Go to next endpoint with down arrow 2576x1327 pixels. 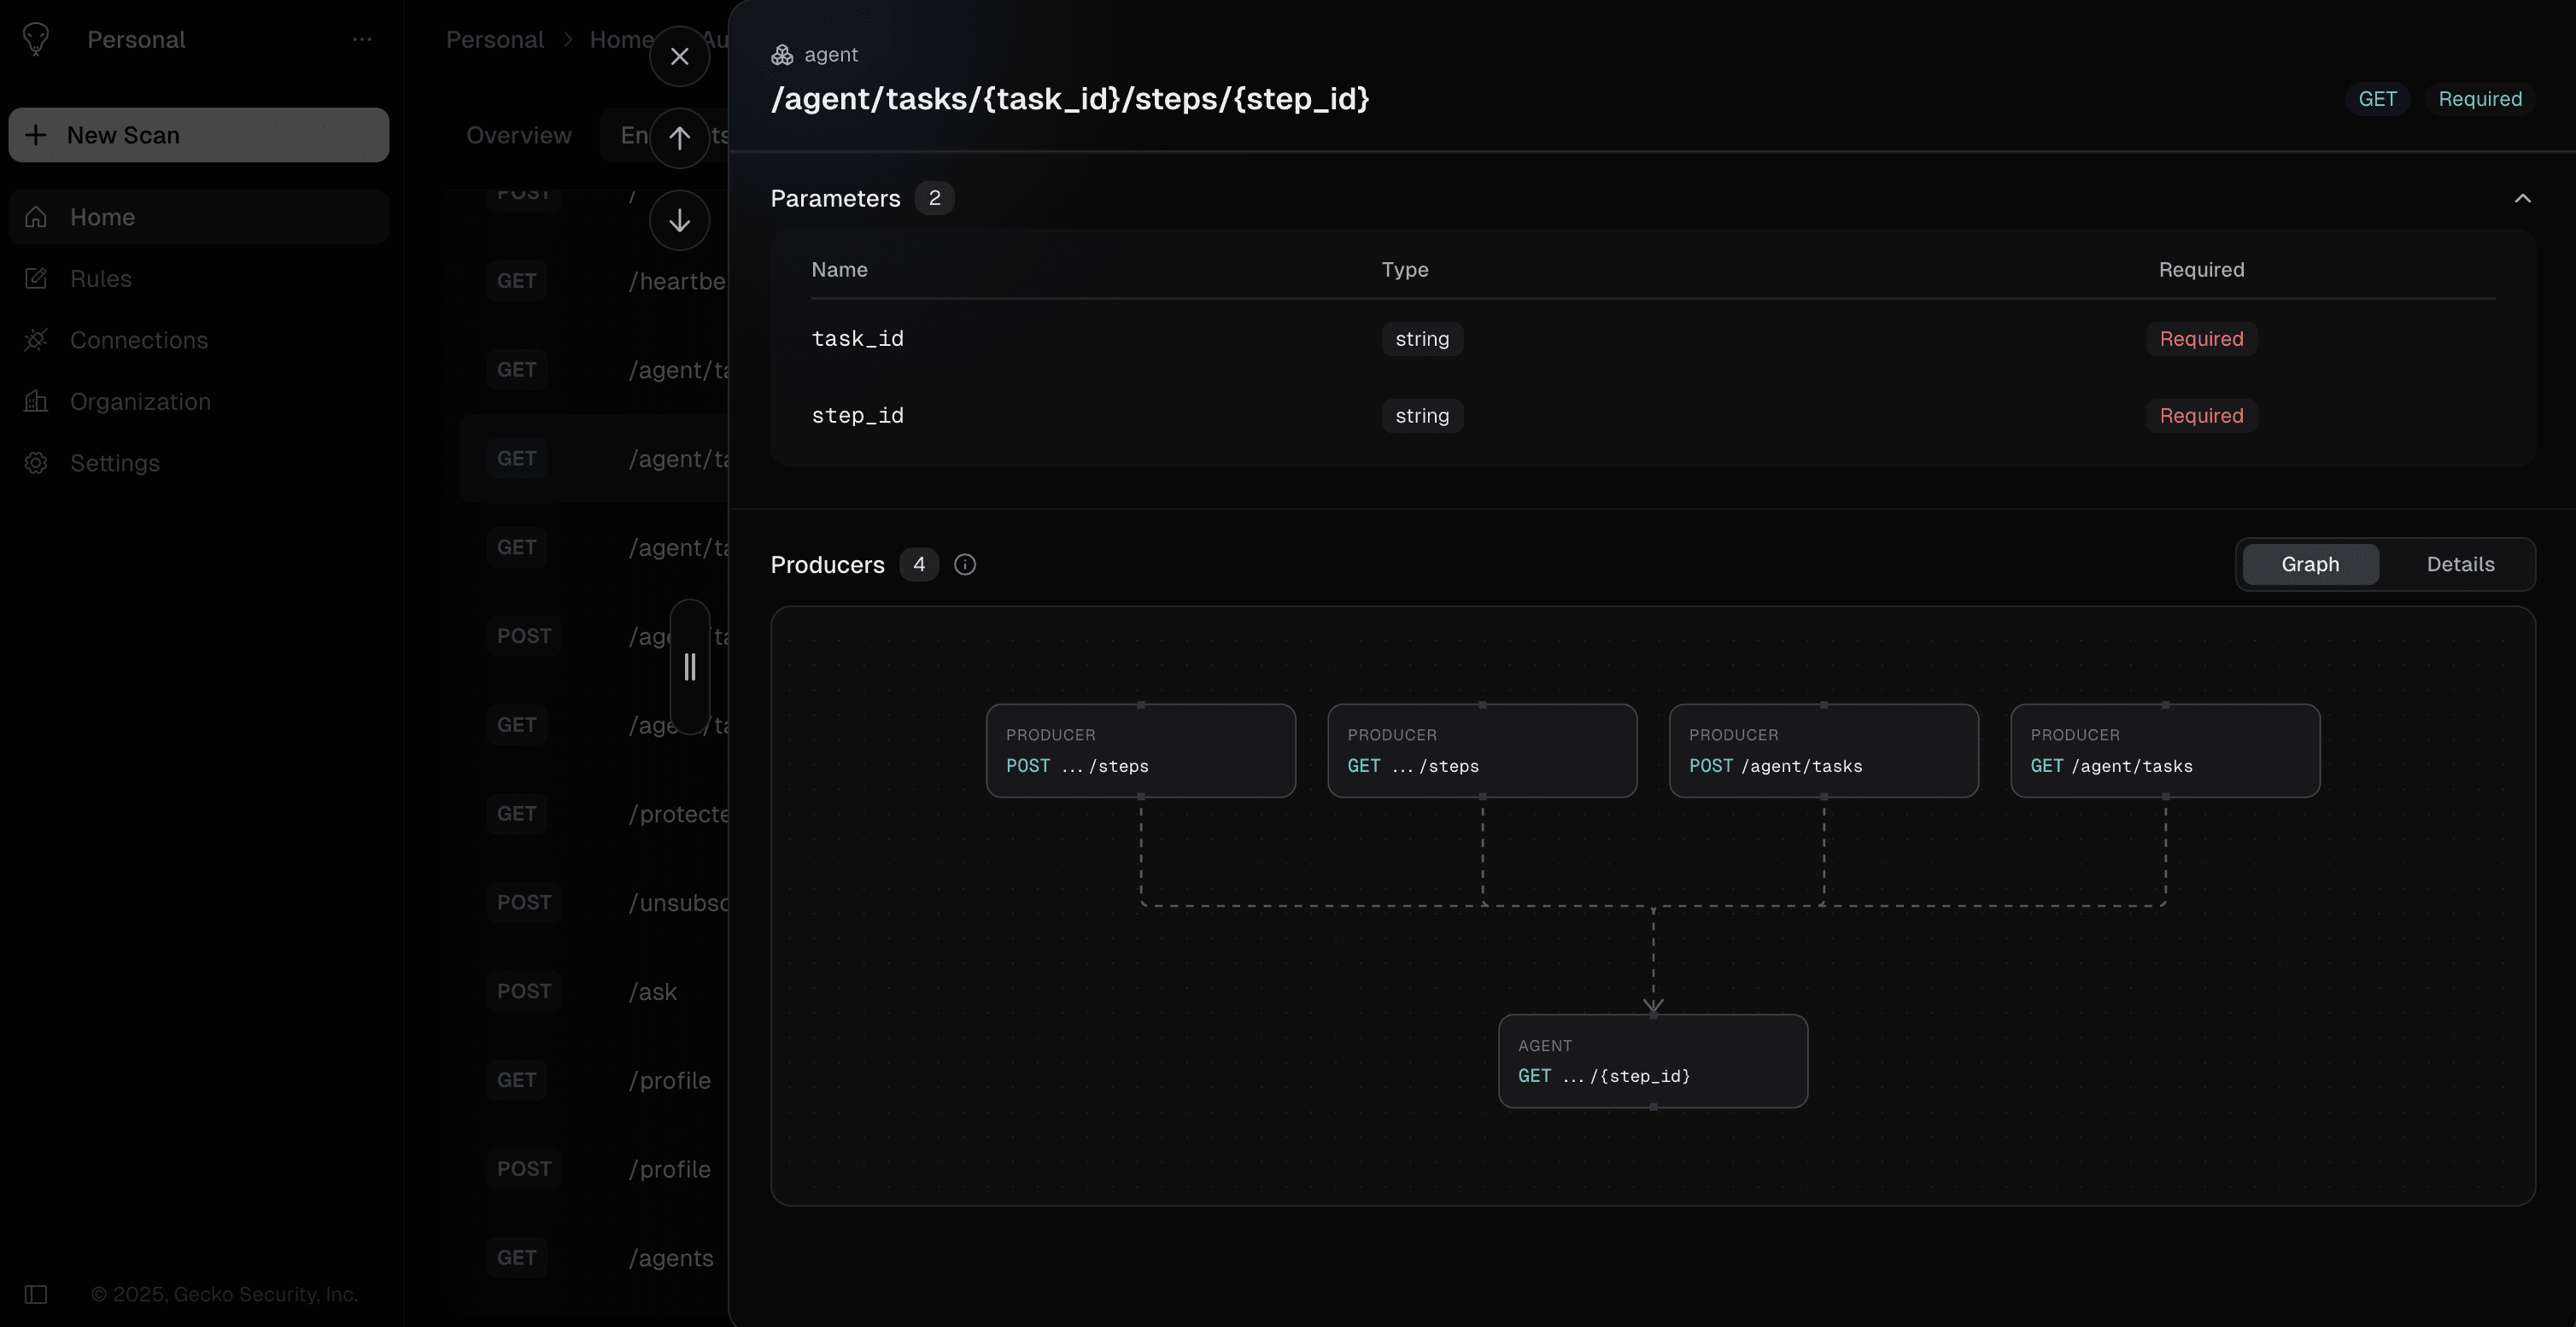(679, 220)
